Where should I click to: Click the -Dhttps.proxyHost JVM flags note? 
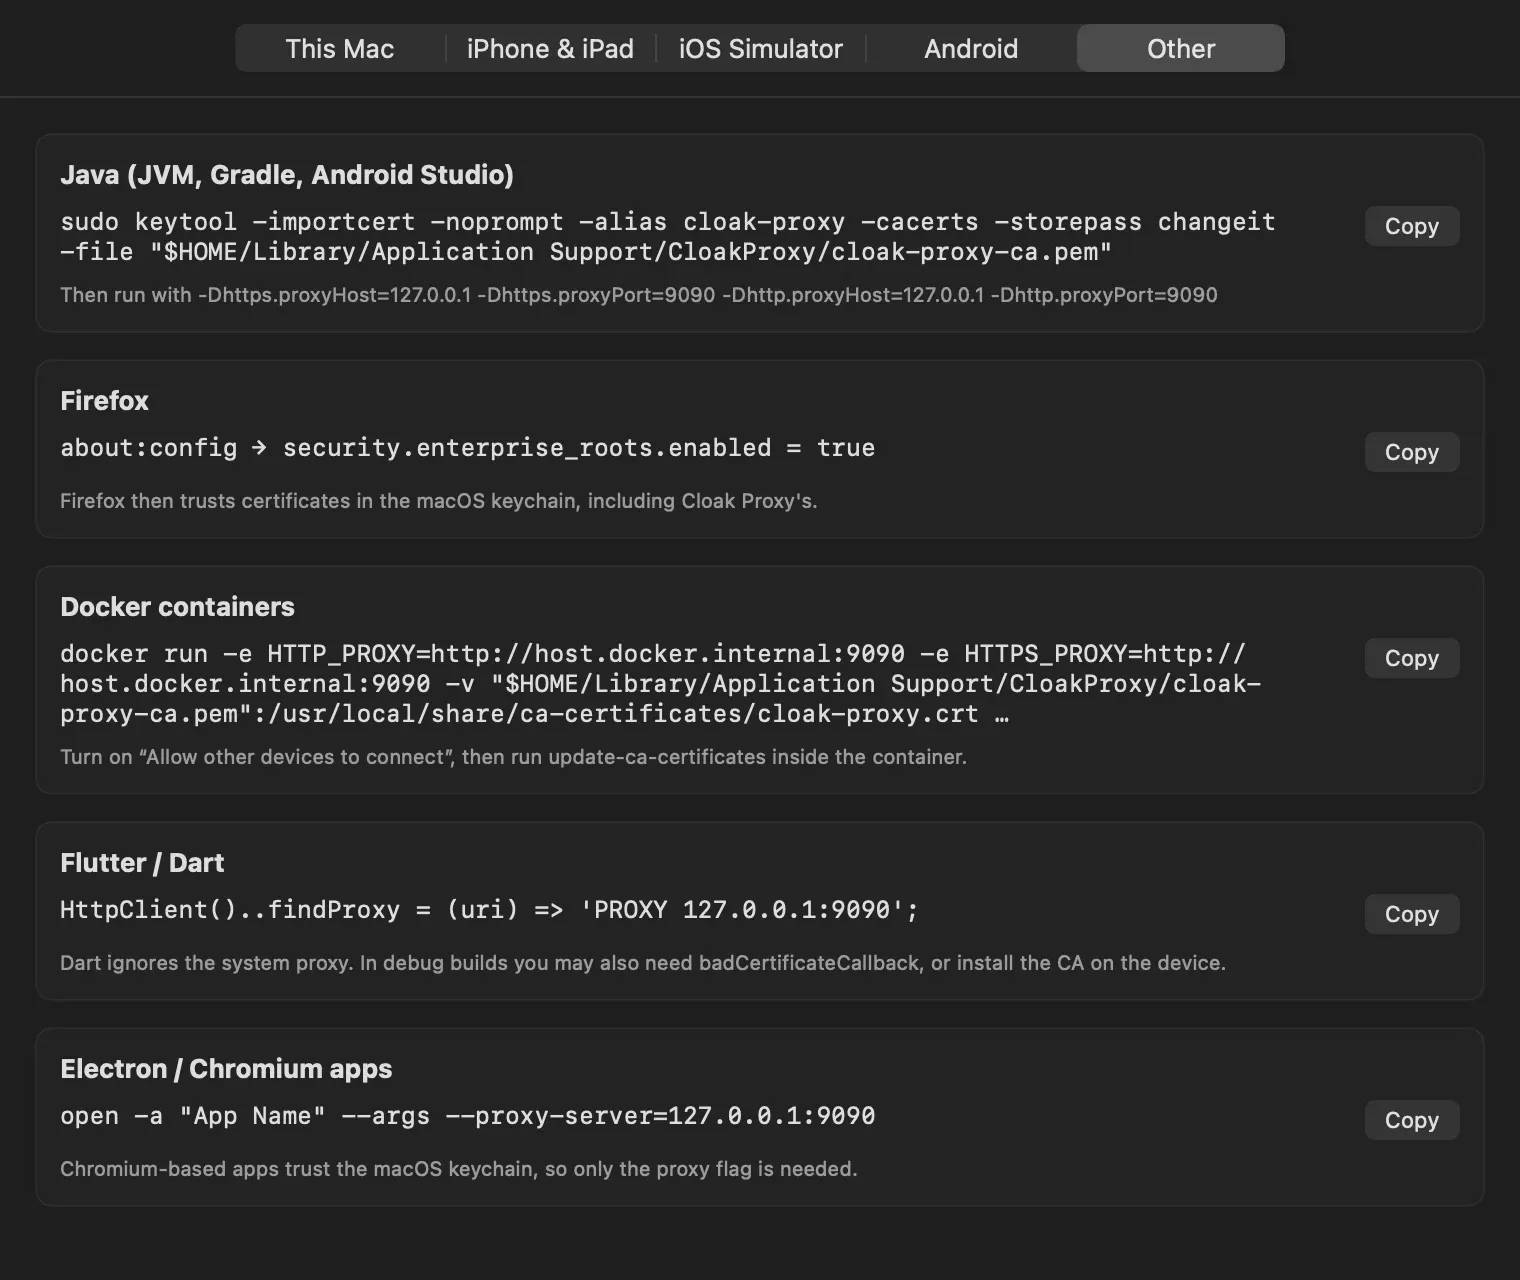[x=639, y=295]
